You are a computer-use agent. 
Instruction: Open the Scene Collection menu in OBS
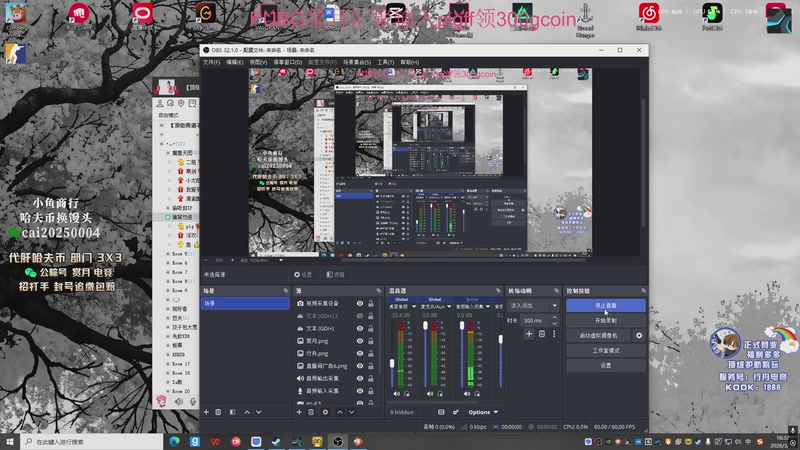[357, 62]
